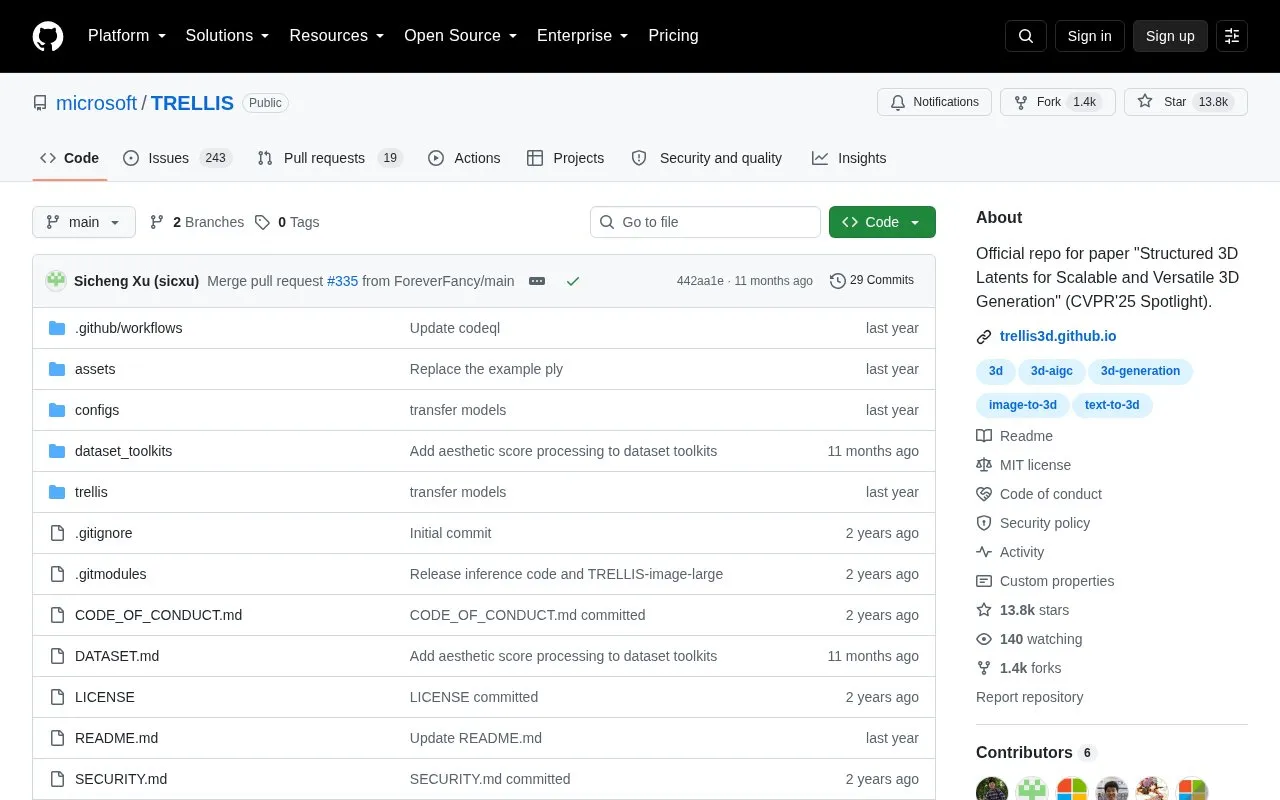This screenshot has height=800, width=1280.
Task: Open the main branch selector dropdown
Action: coord(84,222)
